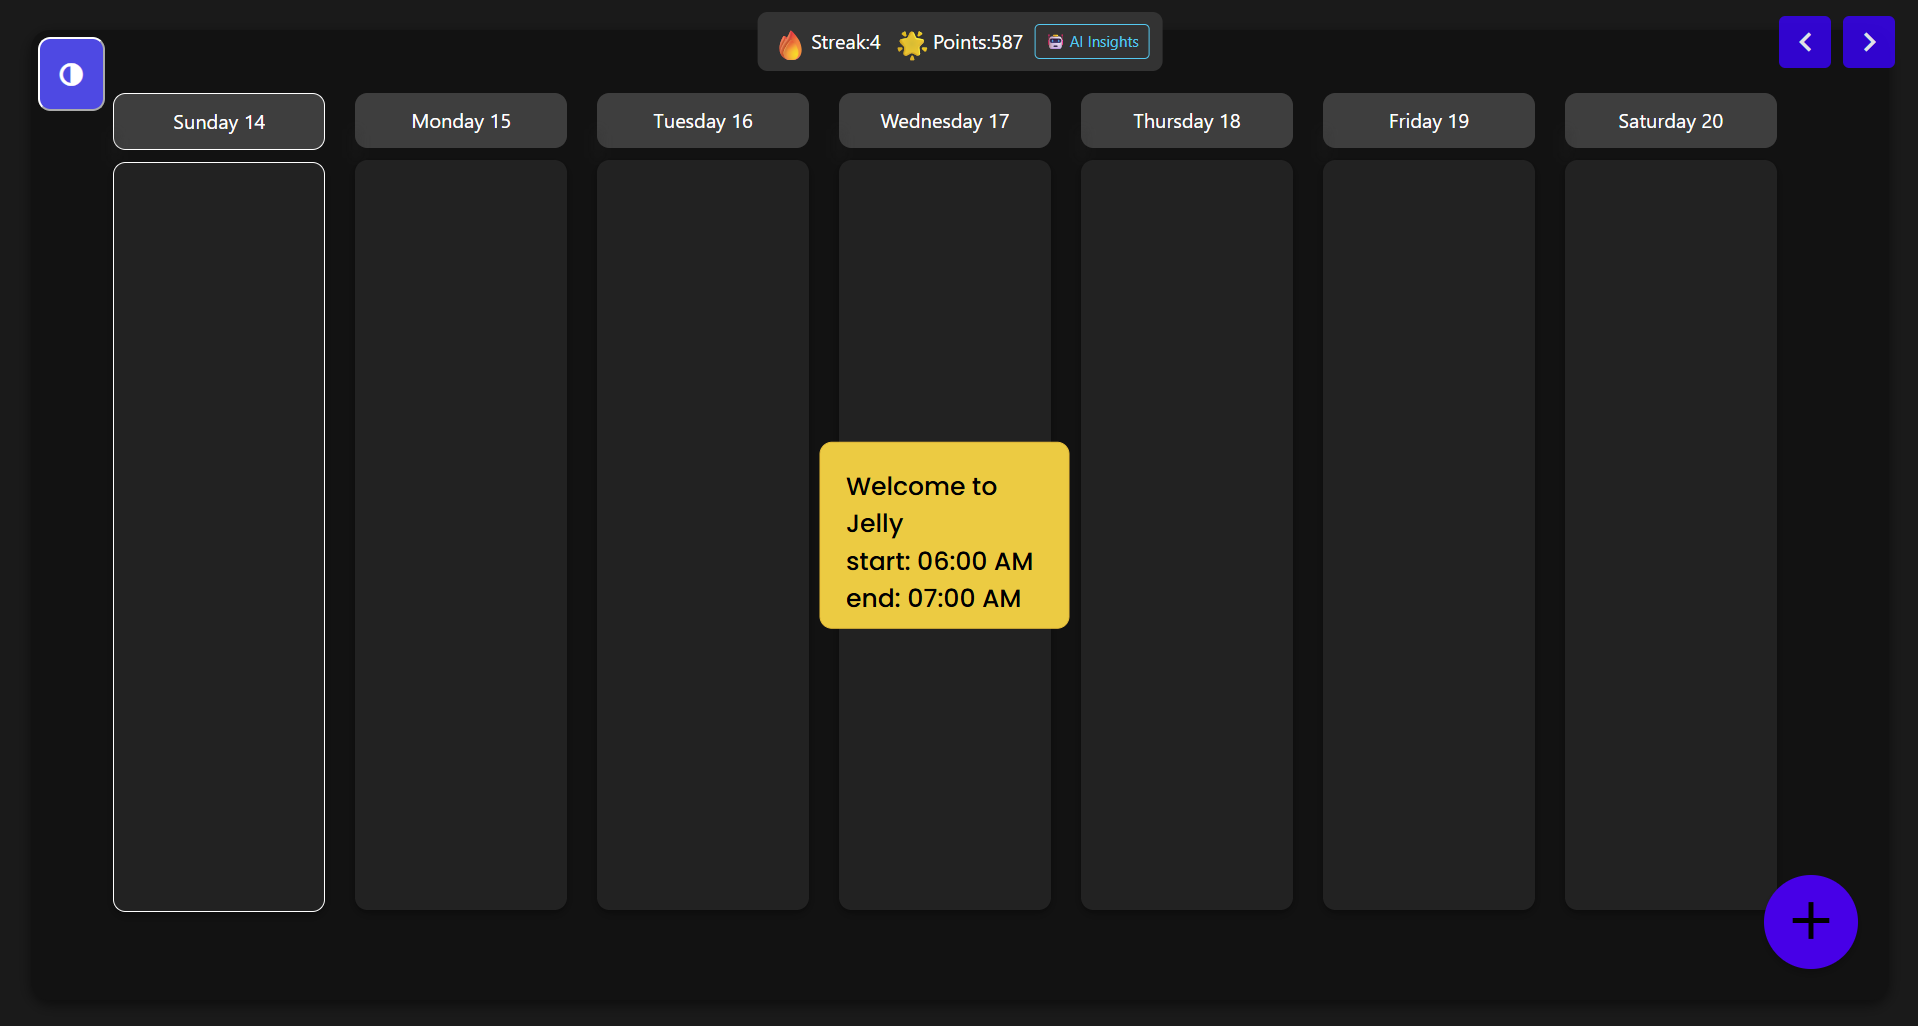The image size is (1918, 1026).
Task: Select the Friday 19 header
Action: coord(1429,121)
